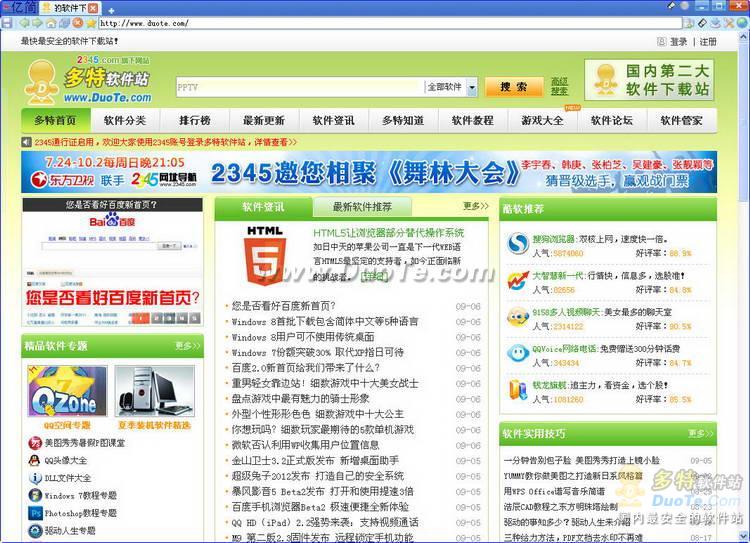The width and height of the screenshot is (750, 543).
Task: Click 更多>> in the 软件实用技巧 header
Action: (700, 433)
